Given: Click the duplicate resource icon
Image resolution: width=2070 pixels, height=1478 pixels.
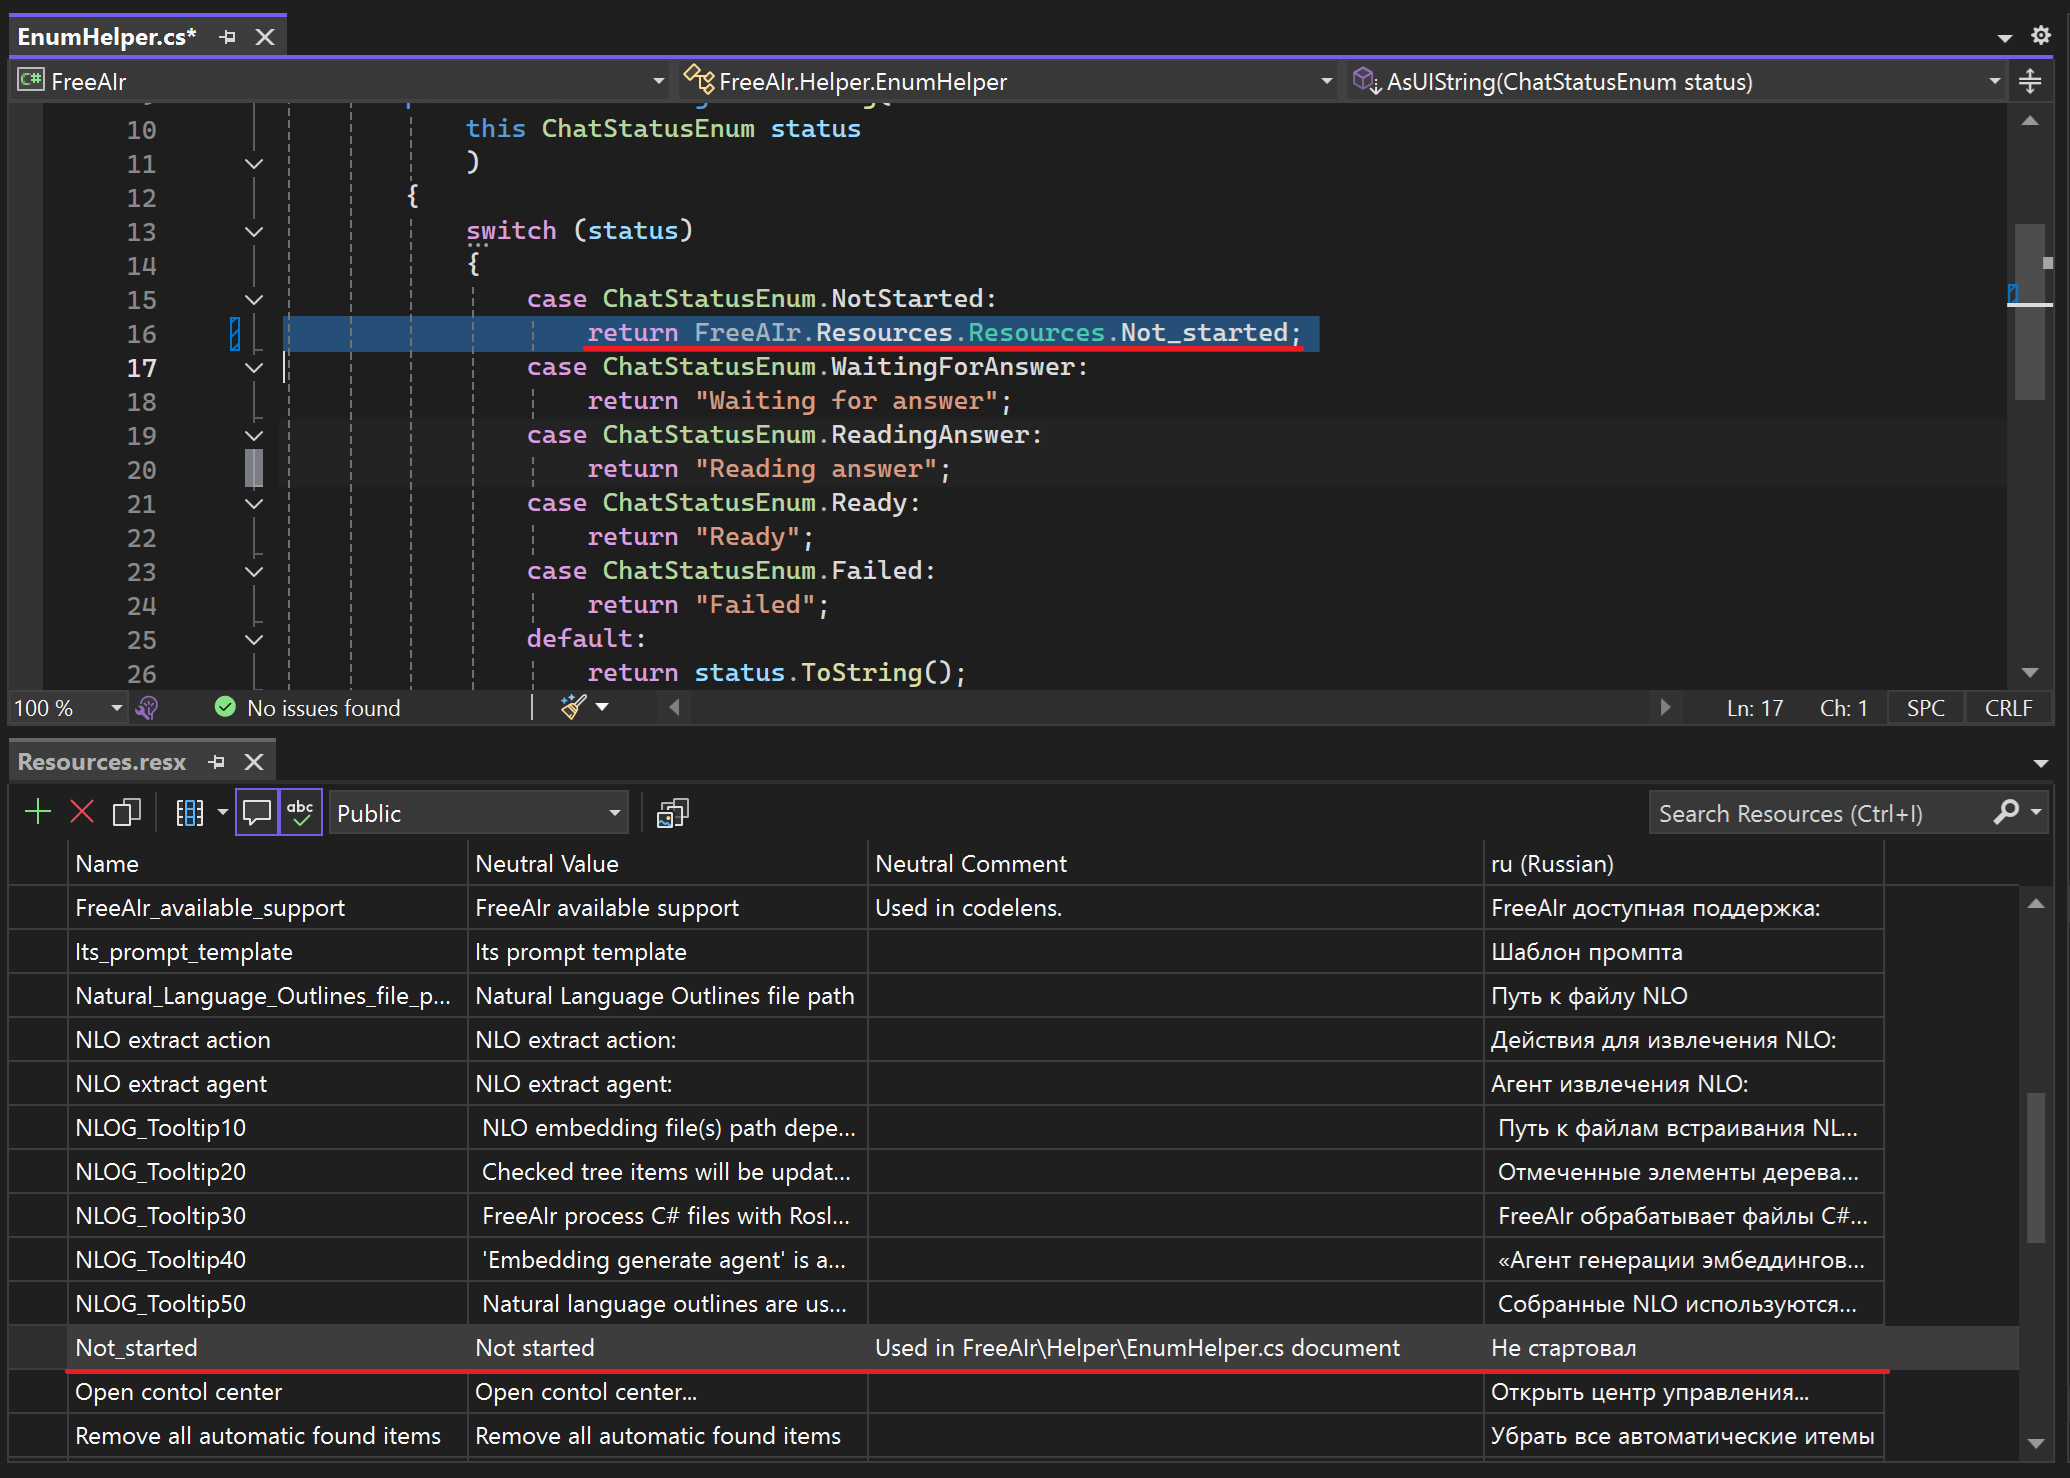Looking at the screenshot, I should click(x=127, y=812).
